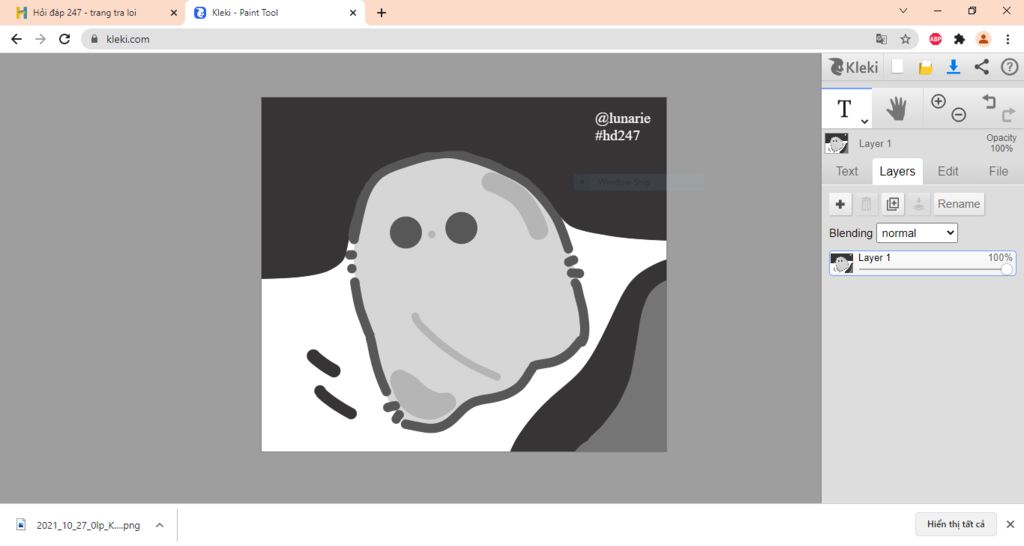
Task: Open an image file via folder icon
Action: pyautogui.click(x=925, y=67)
